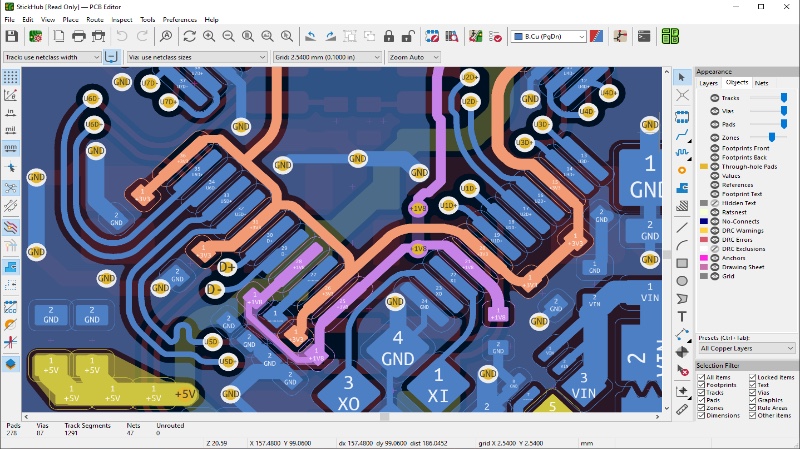This screenshot has width=800, height=449.
Task: Click the Lock padlock icon
Action: tap(388, 36)
